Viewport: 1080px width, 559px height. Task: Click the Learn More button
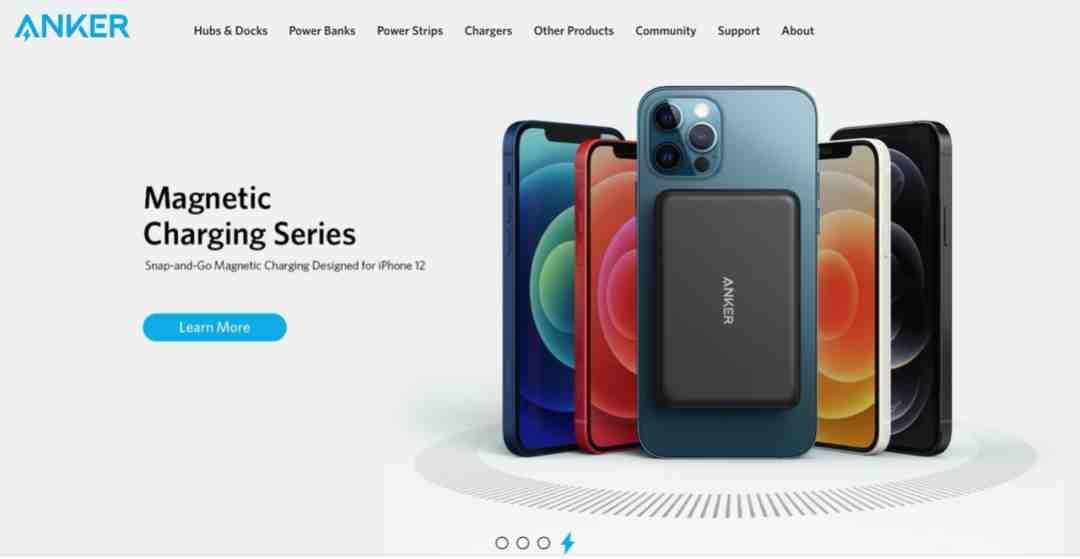[x=214, y=327]
